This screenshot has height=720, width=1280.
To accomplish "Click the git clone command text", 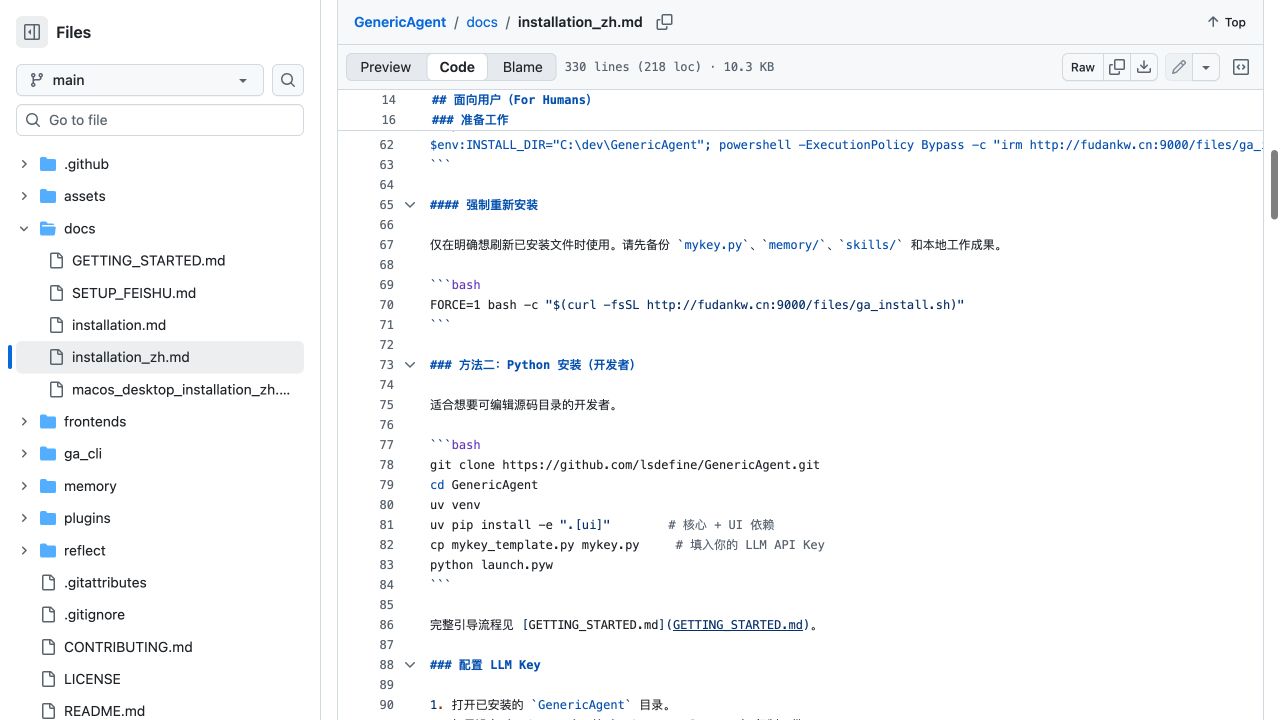I will pyautogui.click(x=625, y=465).
